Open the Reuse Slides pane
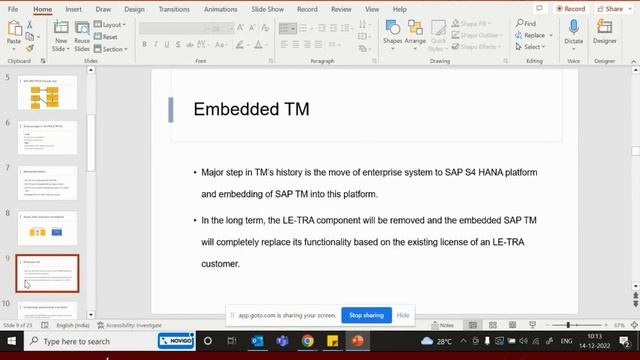Screen dimensions: 640x360 82,36
